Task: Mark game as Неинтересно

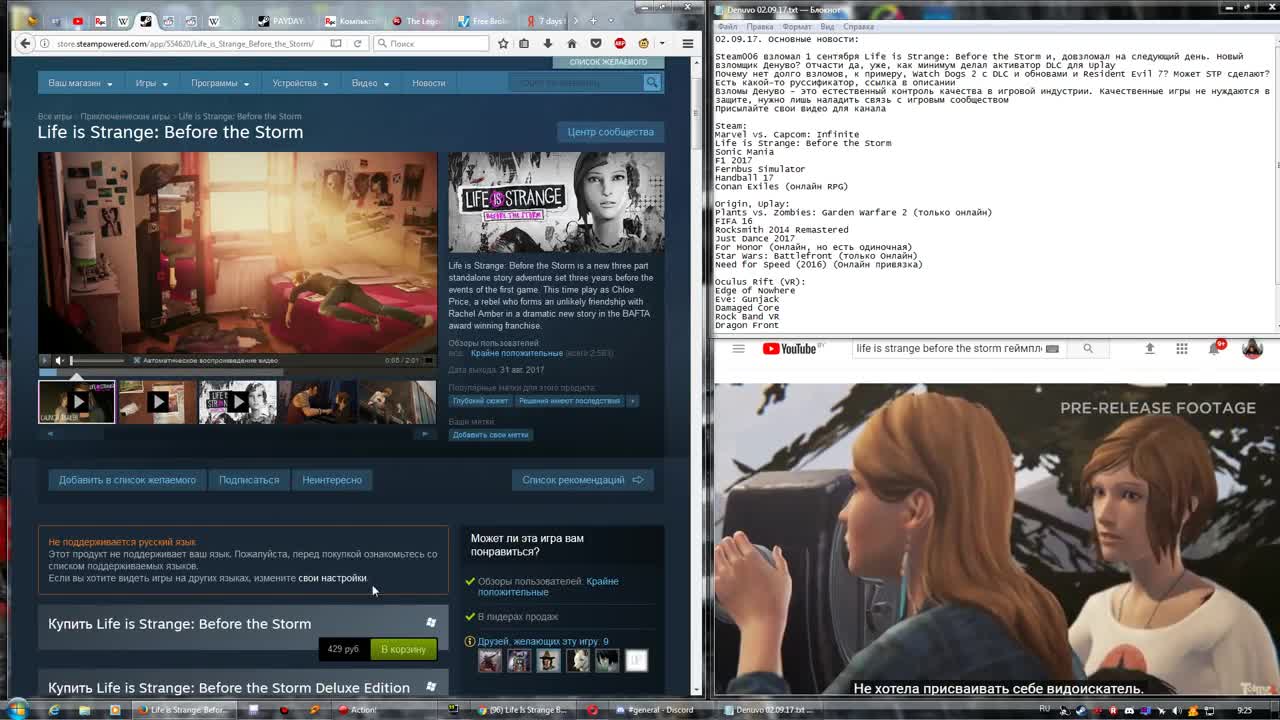Action: click(332, 480)
